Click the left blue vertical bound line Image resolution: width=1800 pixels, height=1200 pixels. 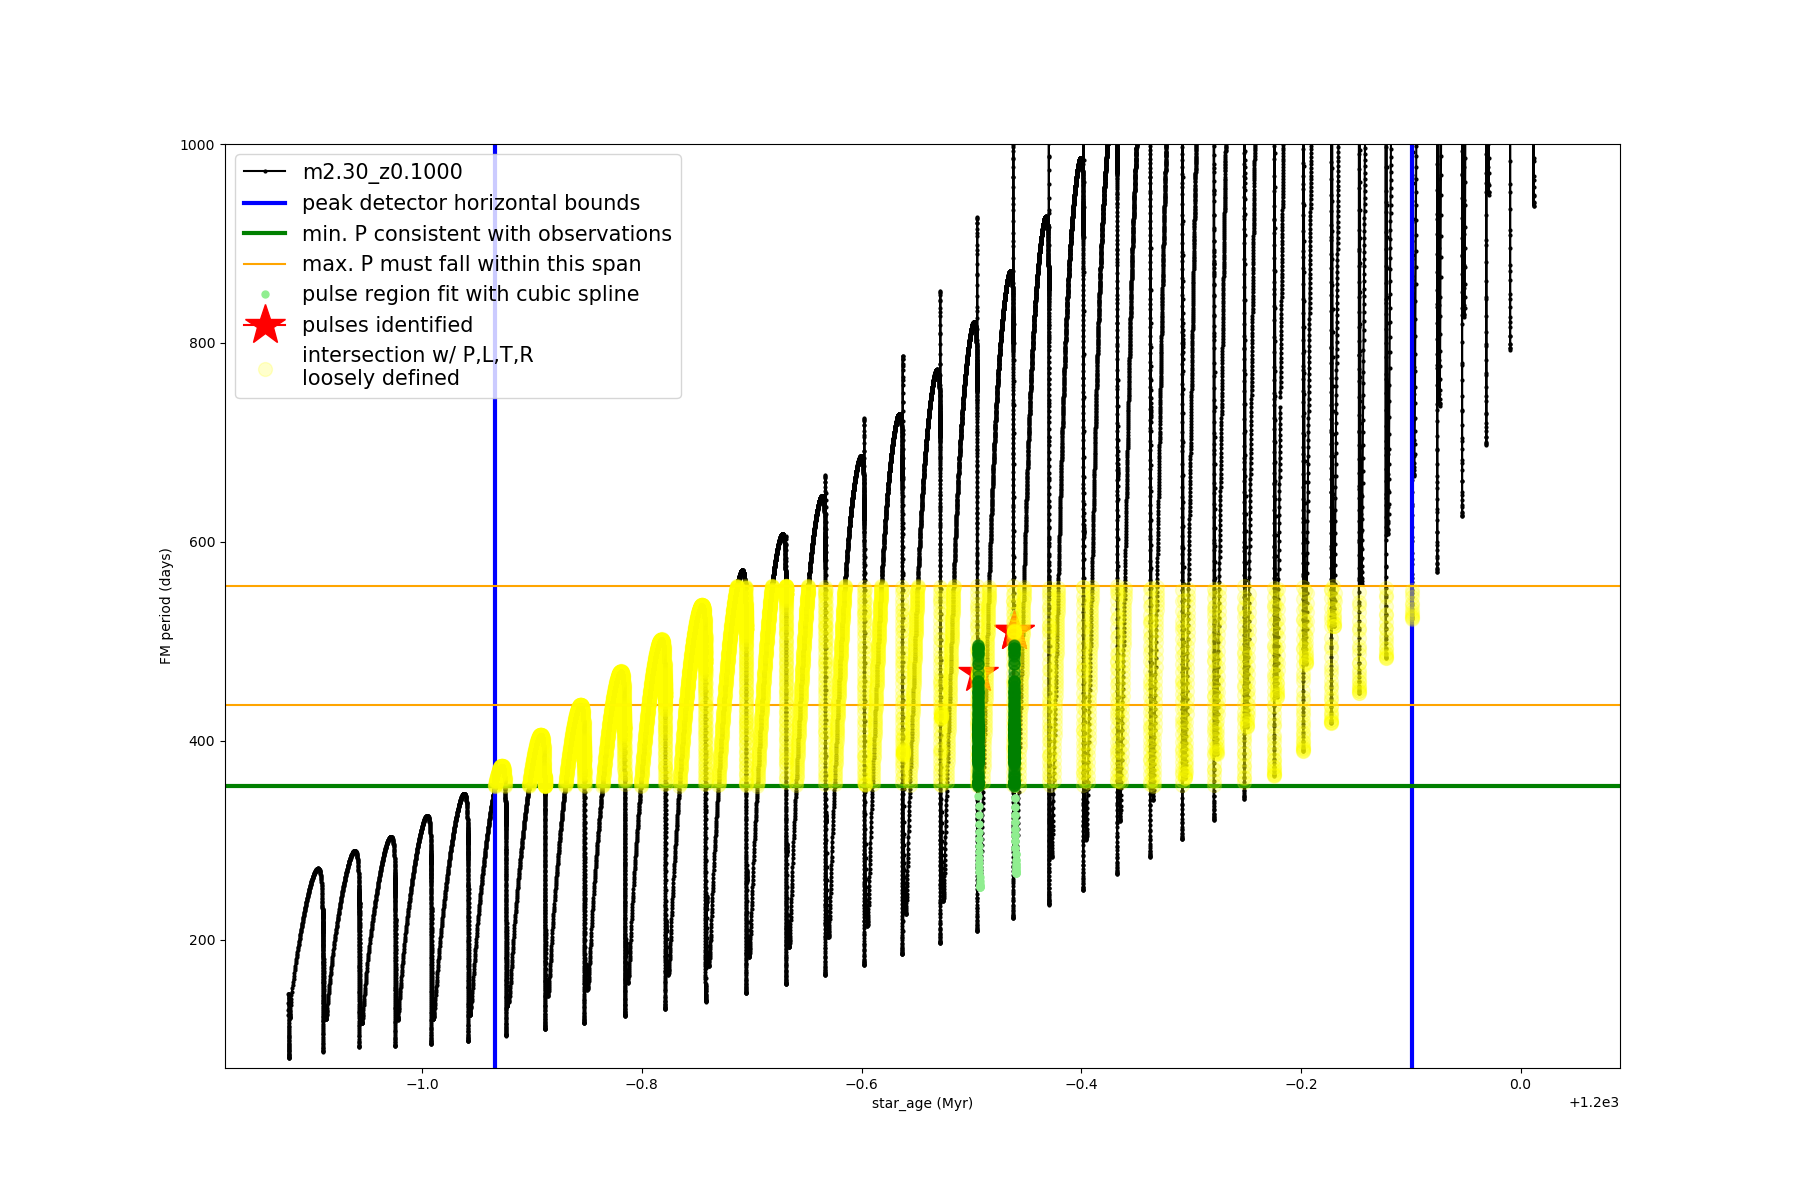pyautogui.click(x=495, y=900)
